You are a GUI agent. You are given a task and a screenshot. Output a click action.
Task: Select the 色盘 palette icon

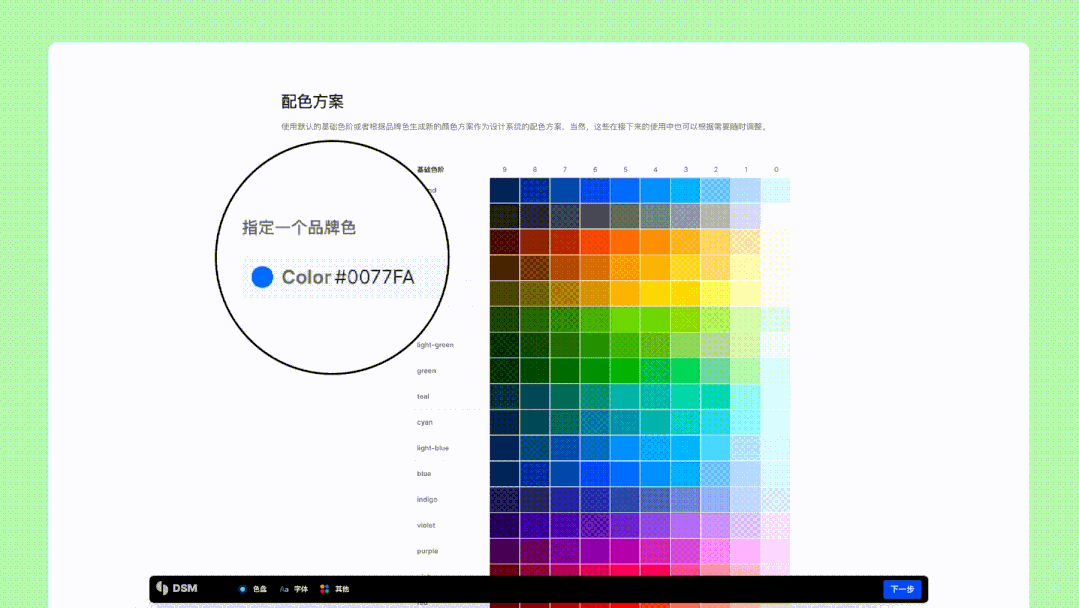point(242,589)
